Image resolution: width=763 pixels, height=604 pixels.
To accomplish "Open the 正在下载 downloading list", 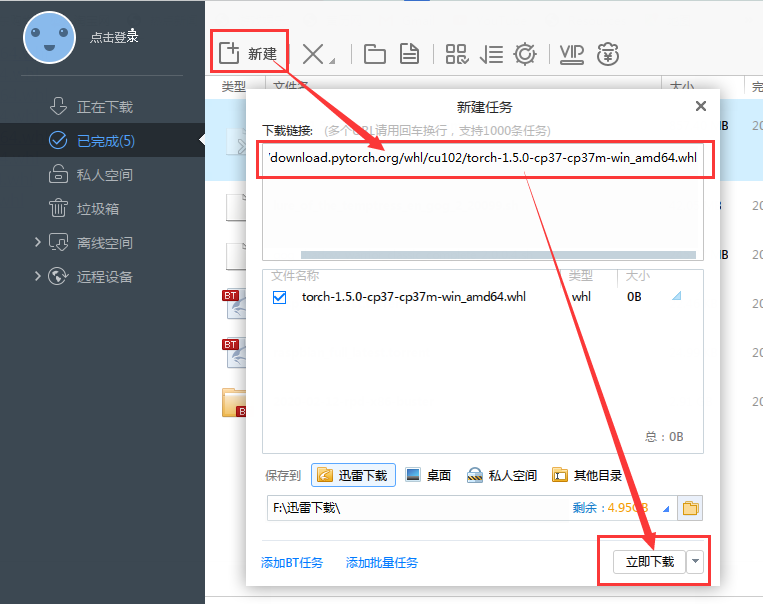I will point(105,107).
